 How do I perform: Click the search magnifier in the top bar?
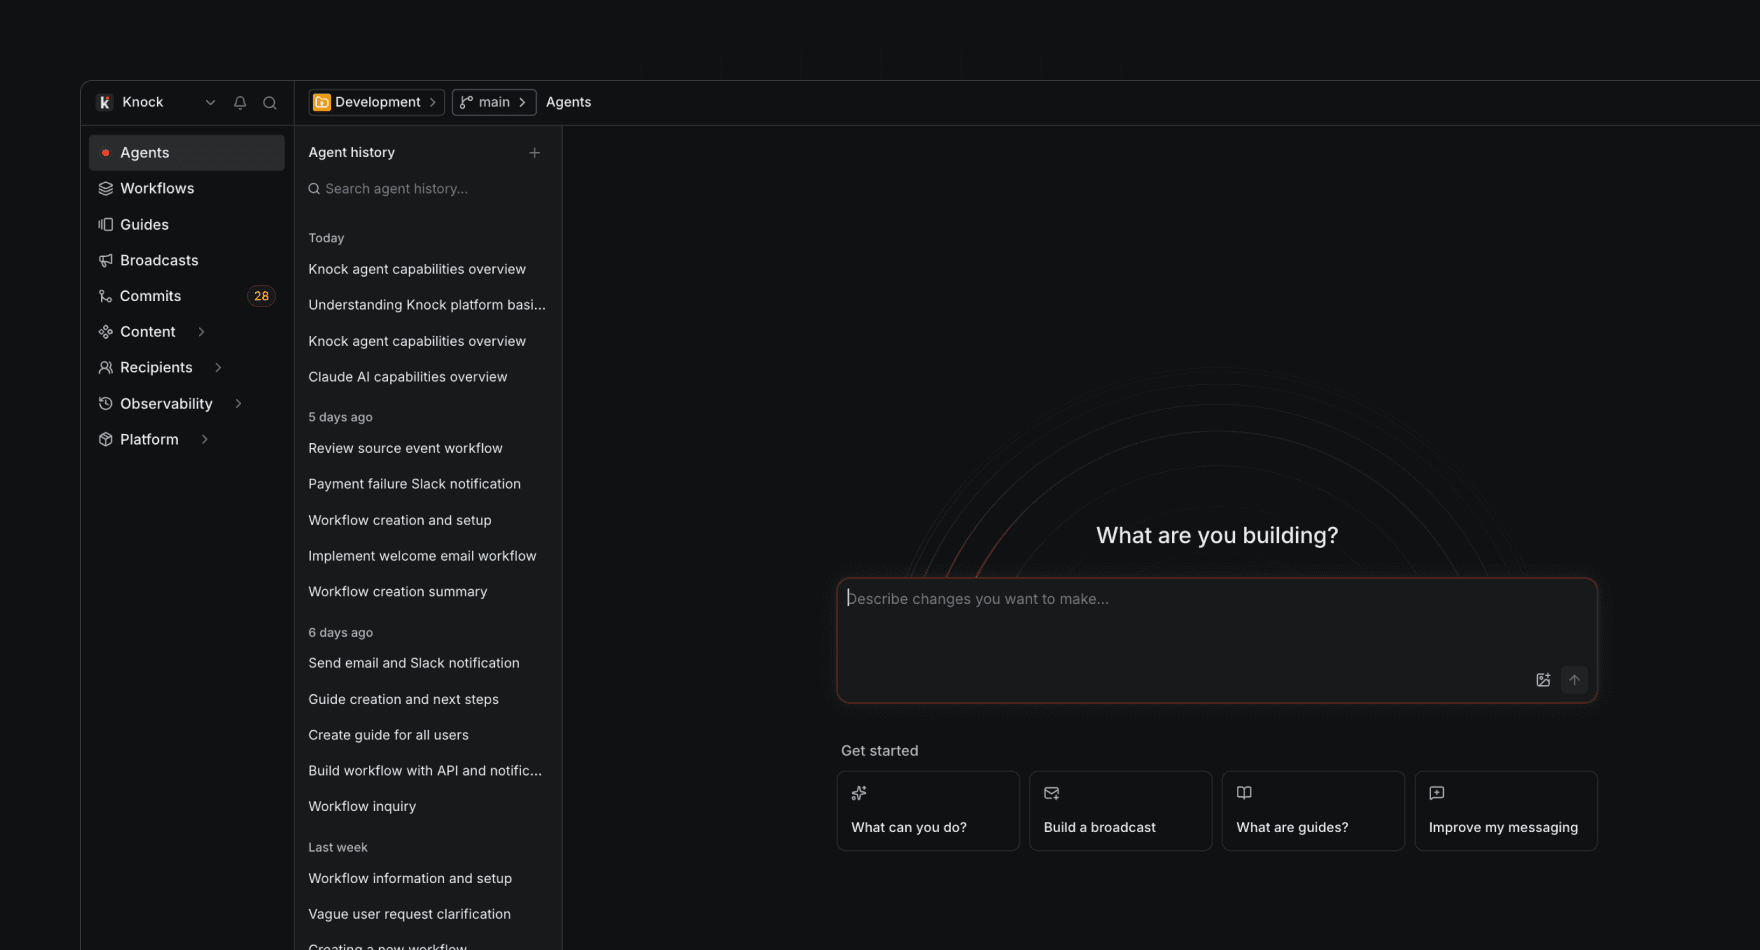(x=270, y=102)
